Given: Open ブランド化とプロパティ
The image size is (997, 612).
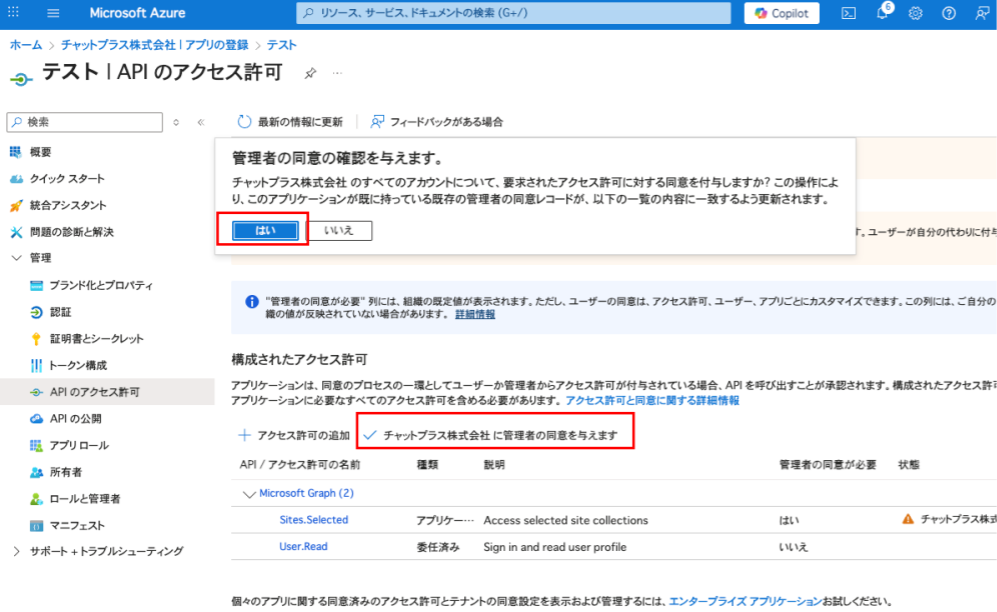Looking at the screenshot, I should point(100,285).
